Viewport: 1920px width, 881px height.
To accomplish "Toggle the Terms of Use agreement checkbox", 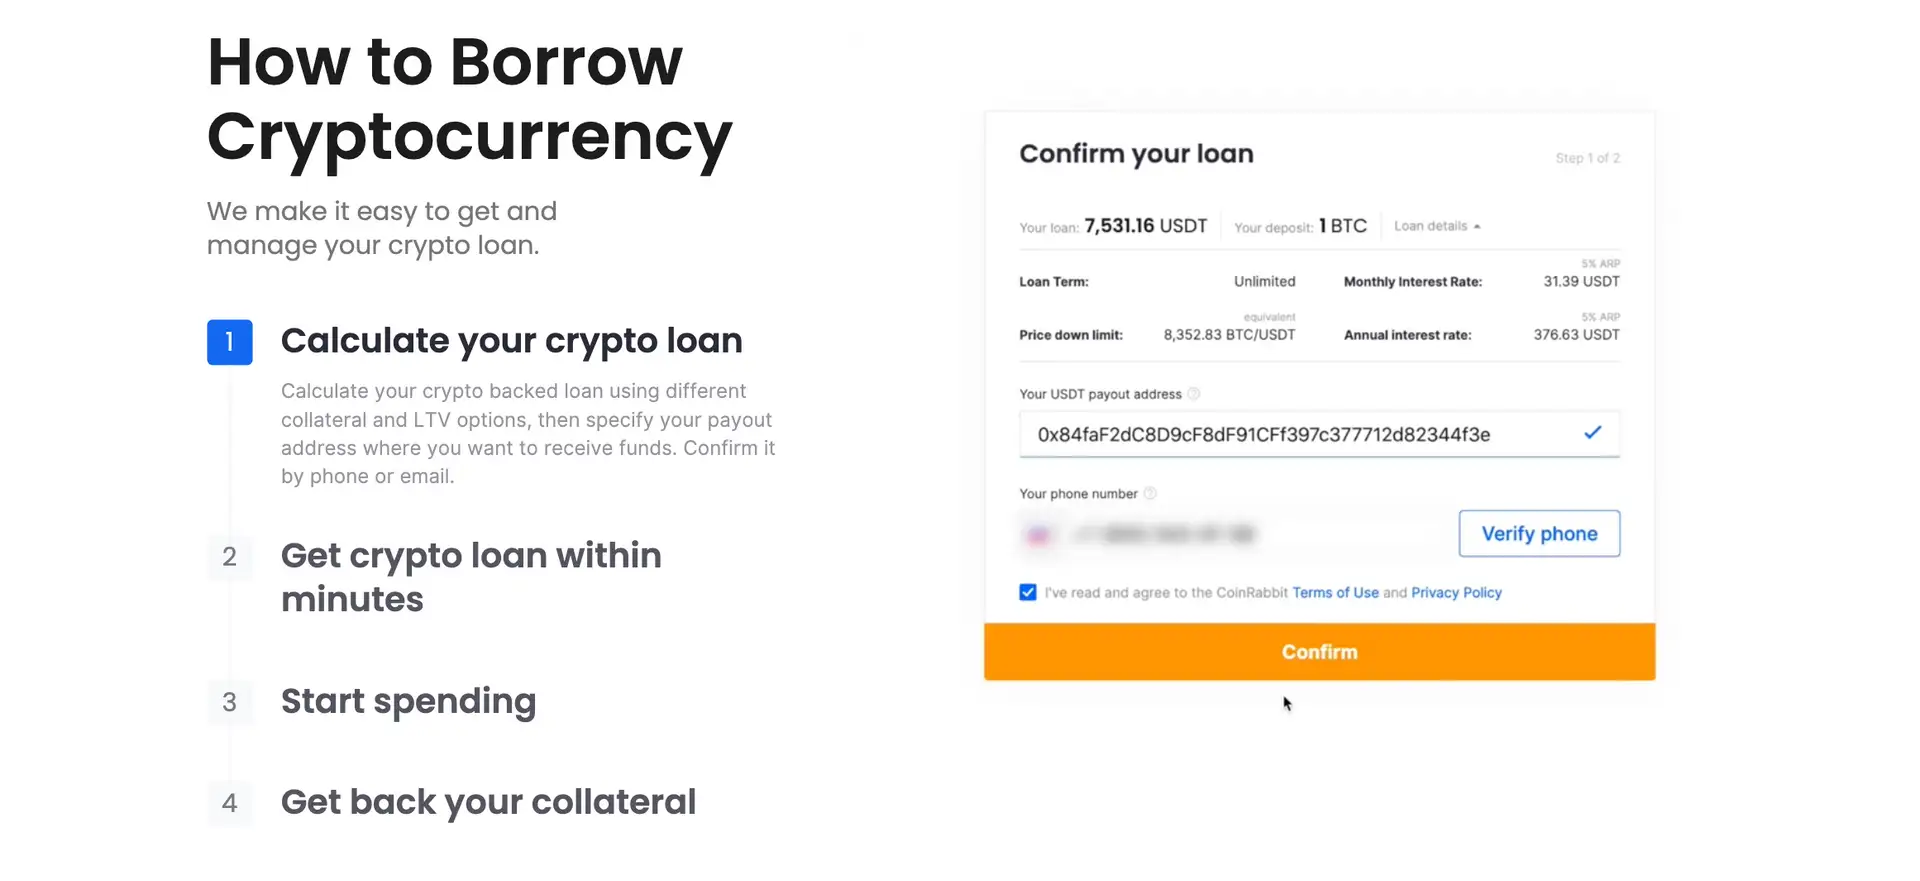I will pos(1028,592).
